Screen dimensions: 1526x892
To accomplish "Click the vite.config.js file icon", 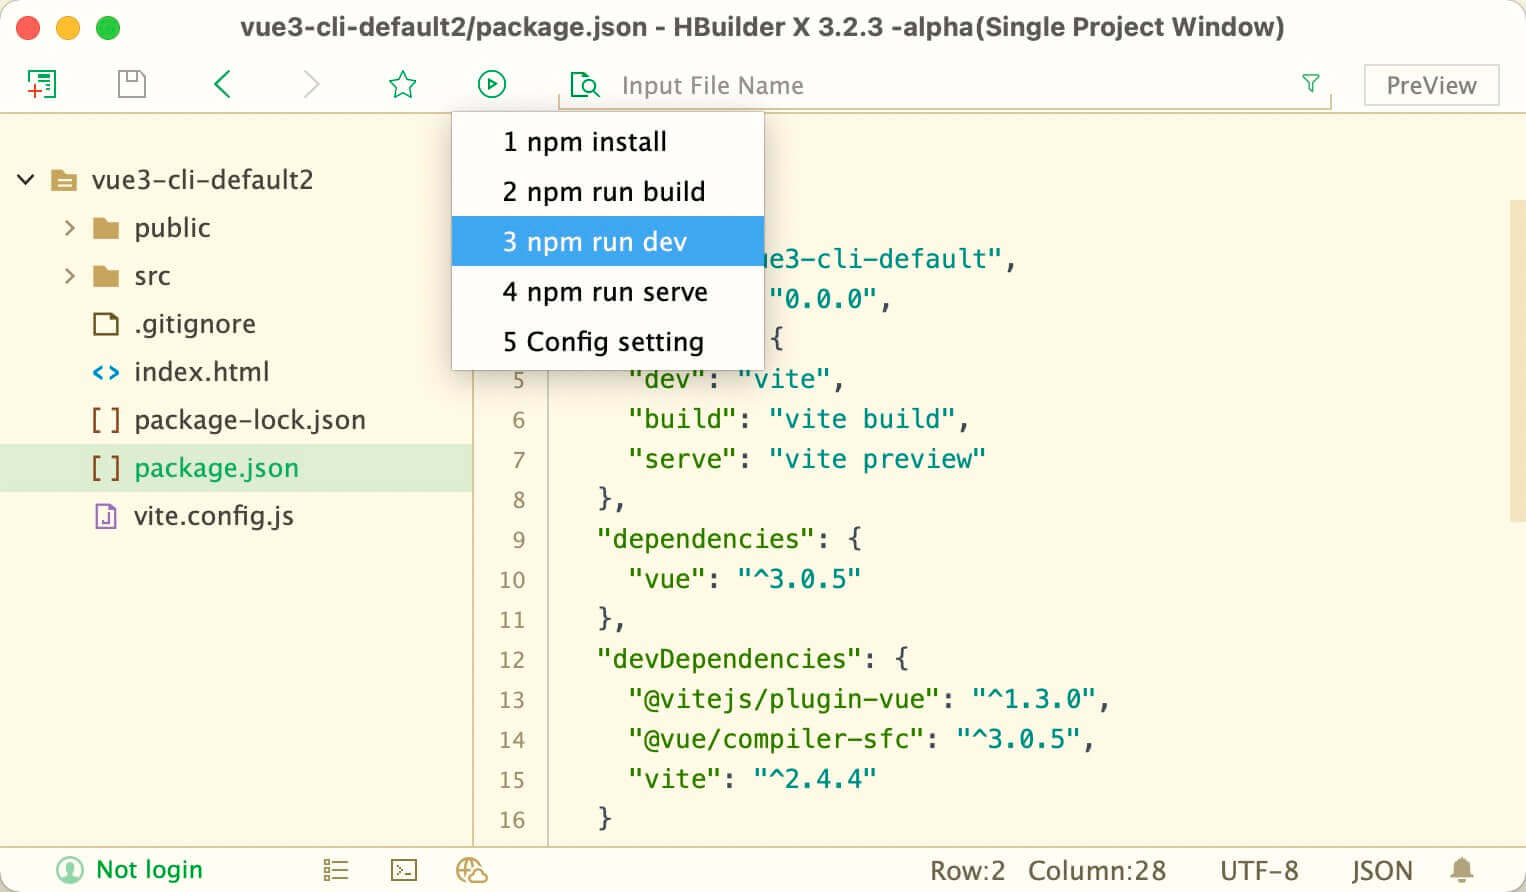I will click(105, 516).
